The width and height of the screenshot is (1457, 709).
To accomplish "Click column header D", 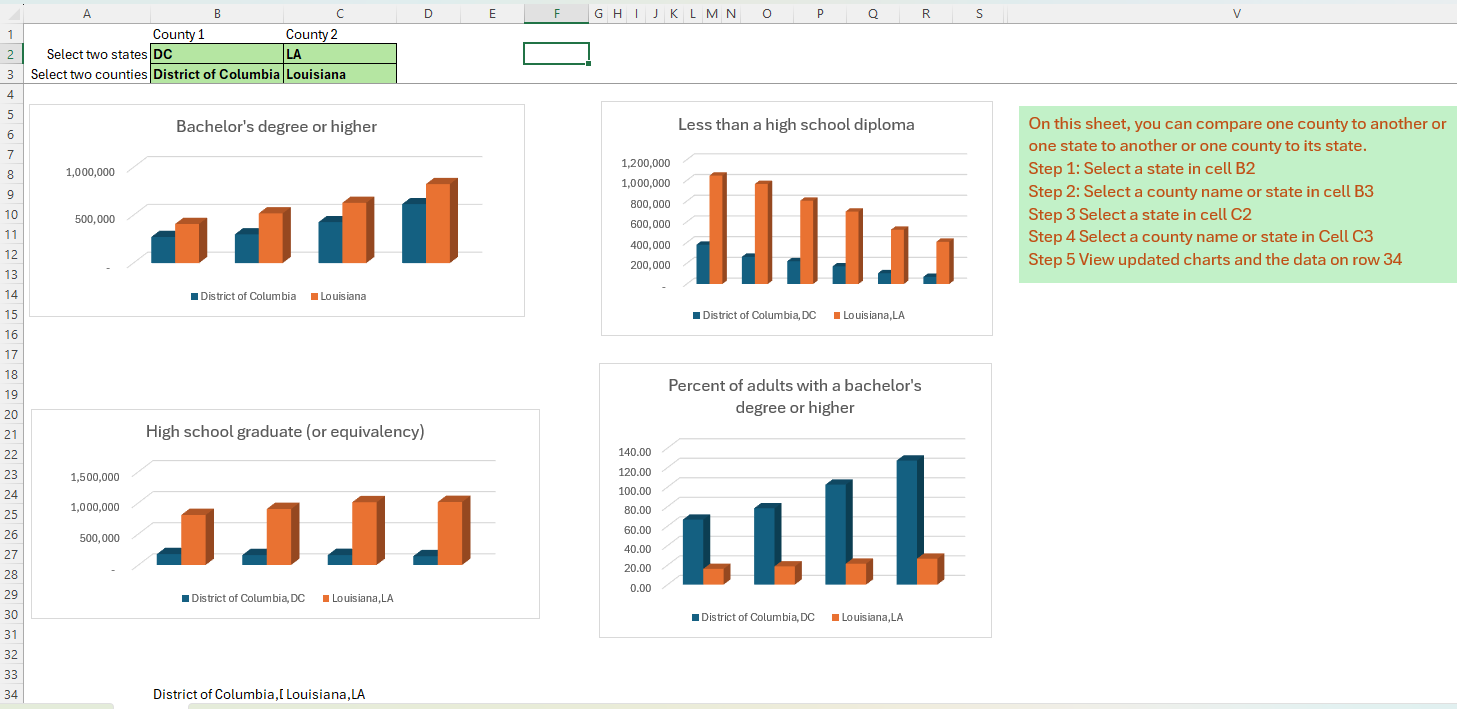I will click(x=428, y=13).
